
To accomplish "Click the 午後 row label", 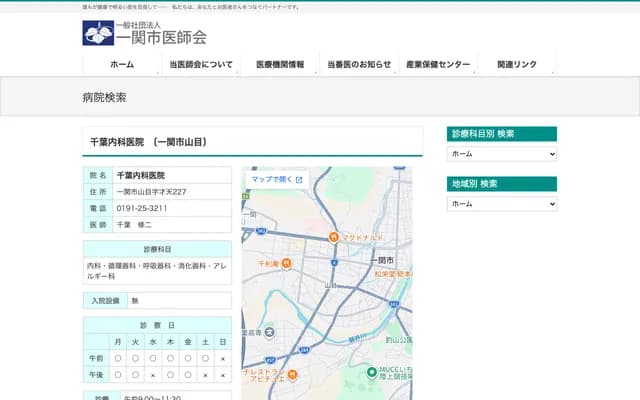I will 96,375.
